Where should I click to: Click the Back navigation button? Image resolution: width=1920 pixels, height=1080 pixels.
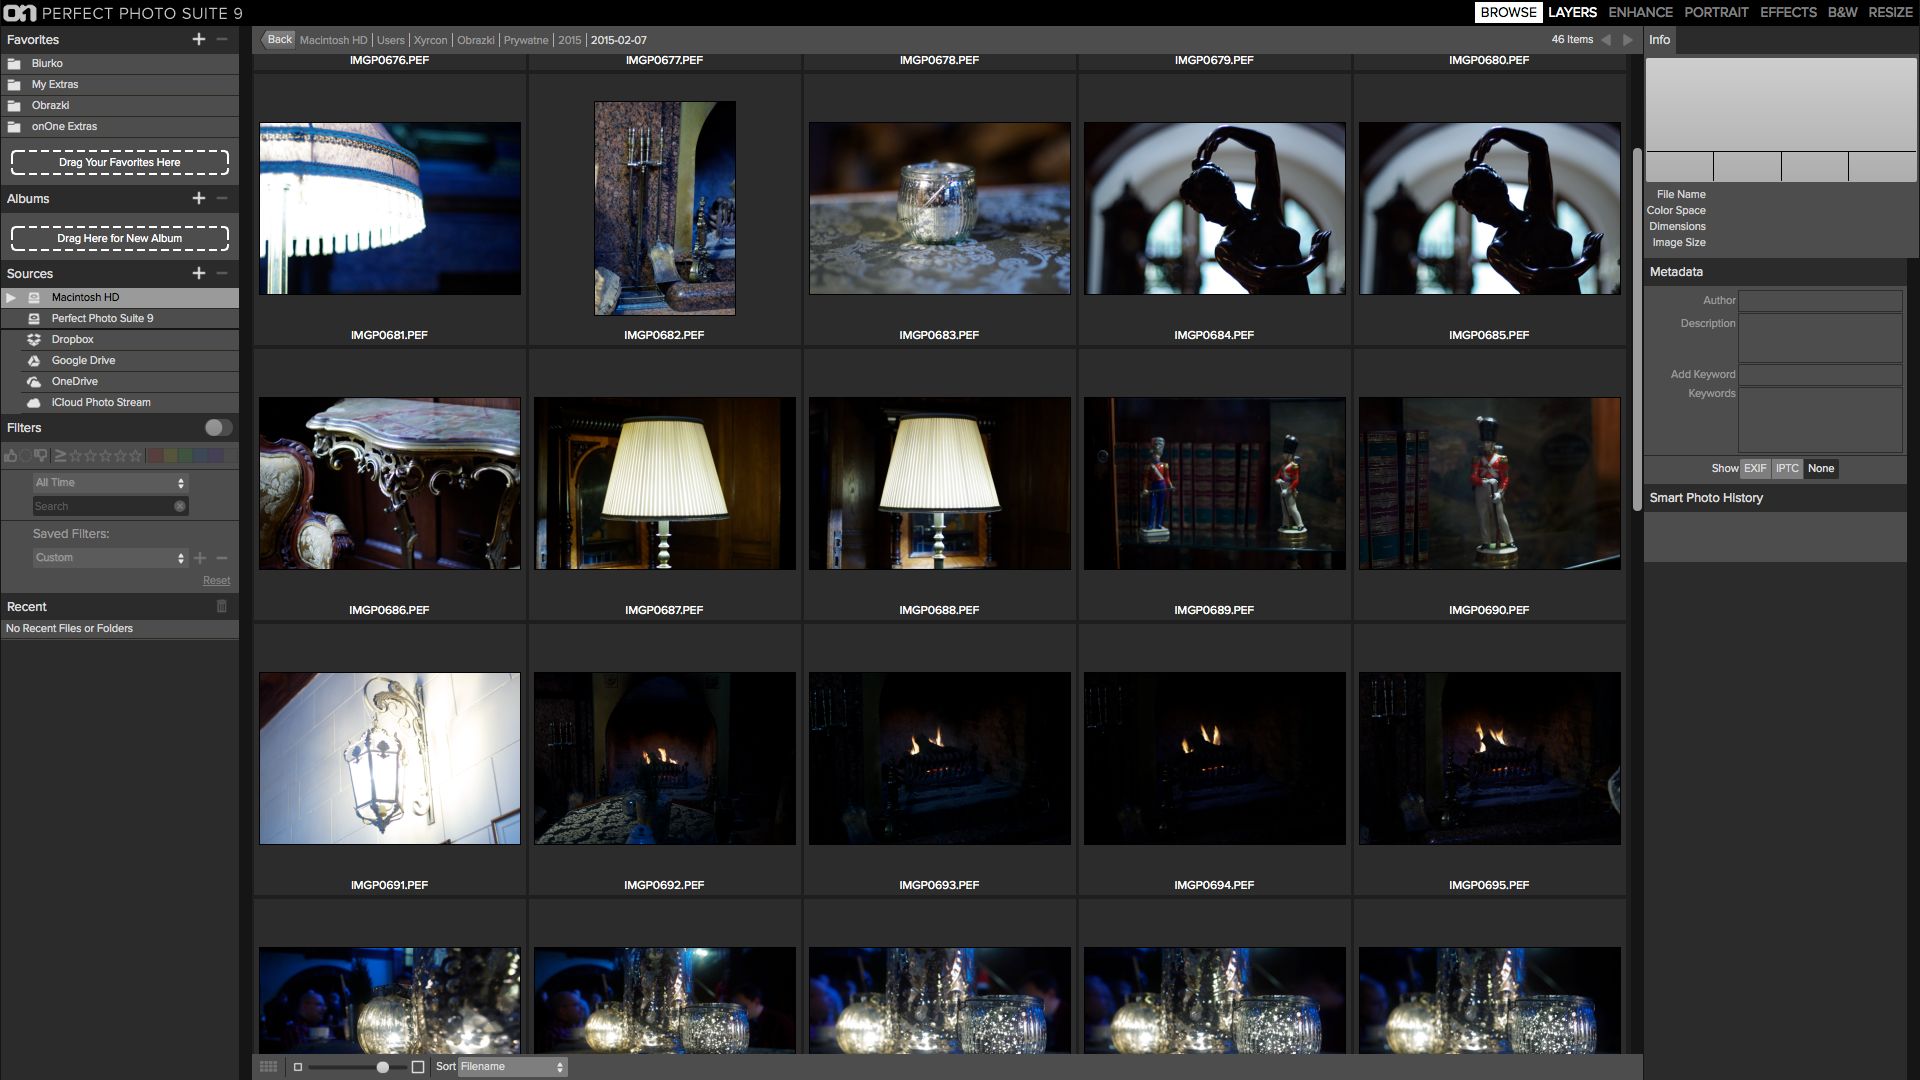pyautogui.click(x=277, y=39)
